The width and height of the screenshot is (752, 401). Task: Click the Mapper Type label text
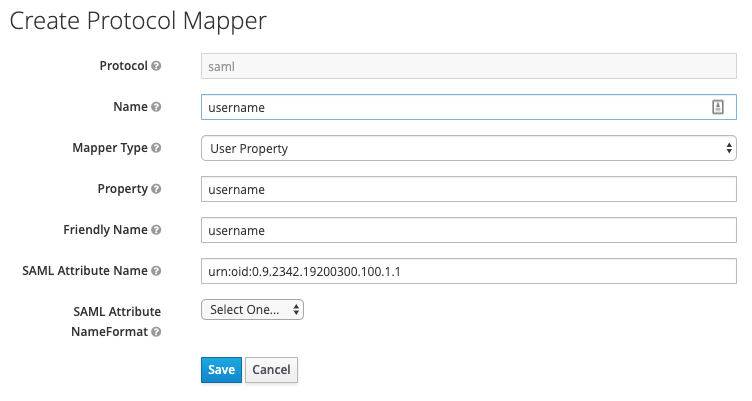coord(110,148)
